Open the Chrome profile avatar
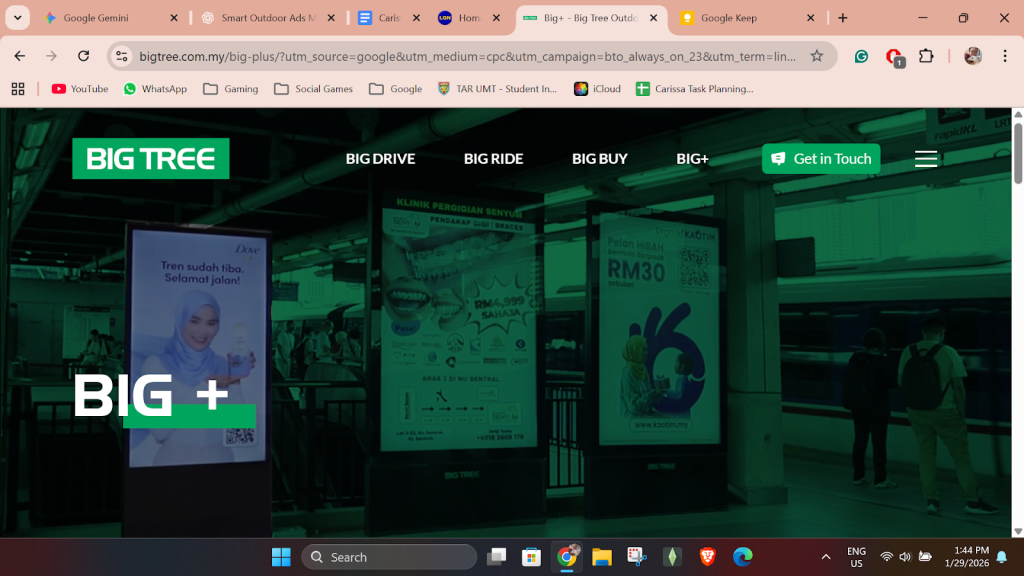Image resolution: width=1024 pixels, height=576 pixels. pyautogui.click(x=972, y=56)
